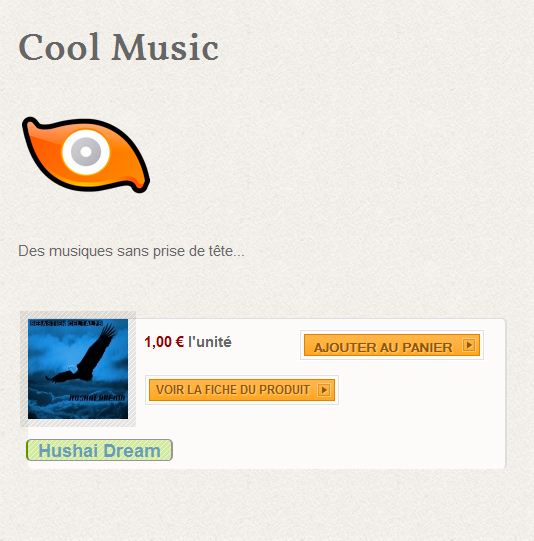Click the 1,00 € price
Screen dimensions: 534x541
pyautogui.click(x=164, y=342)
